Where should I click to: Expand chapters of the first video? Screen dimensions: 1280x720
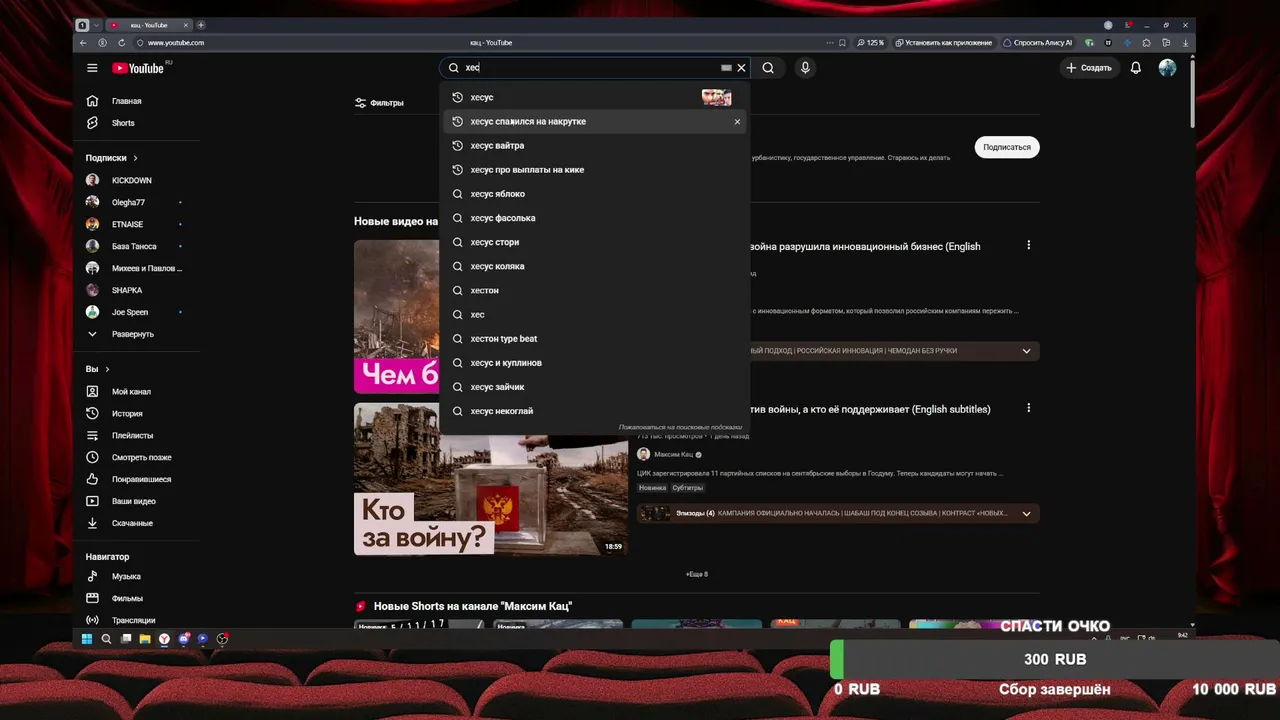pyautogui.click(x=1026, y=351)
